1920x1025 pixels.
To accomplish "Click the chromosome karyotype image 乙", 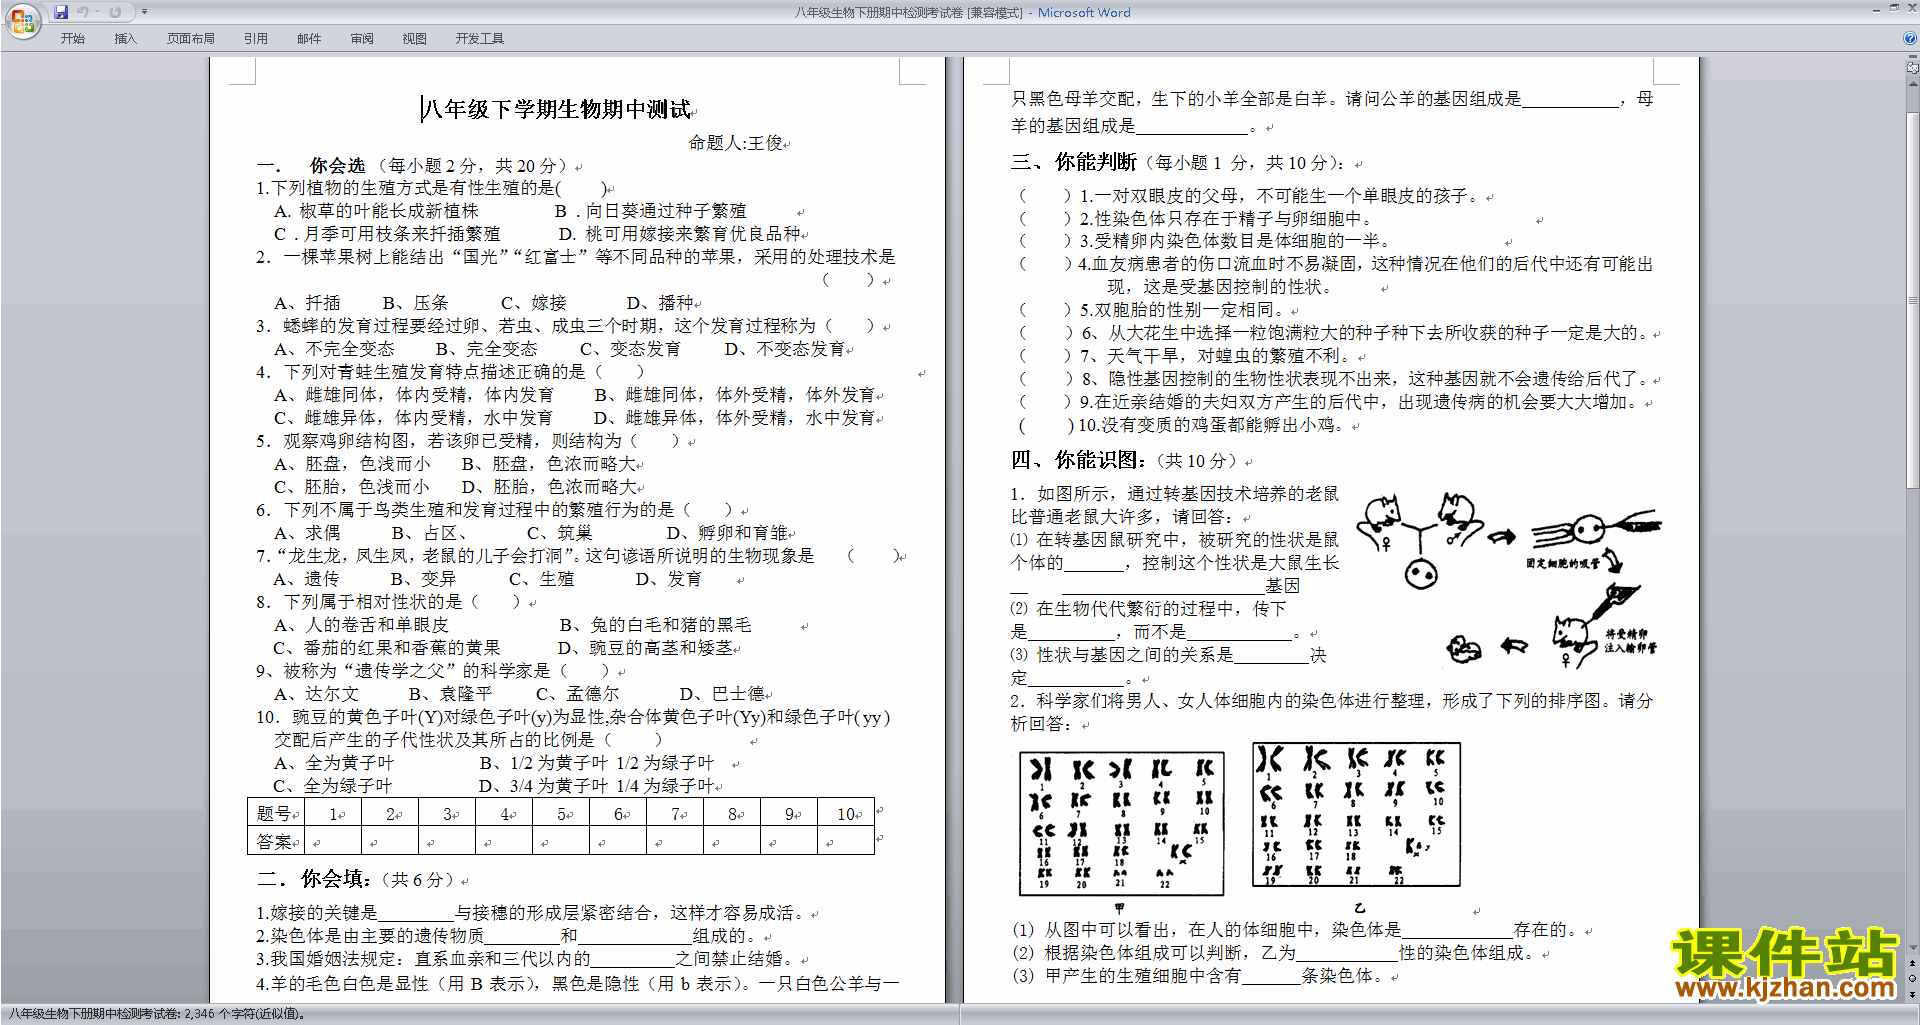I will click(1356, 815).
